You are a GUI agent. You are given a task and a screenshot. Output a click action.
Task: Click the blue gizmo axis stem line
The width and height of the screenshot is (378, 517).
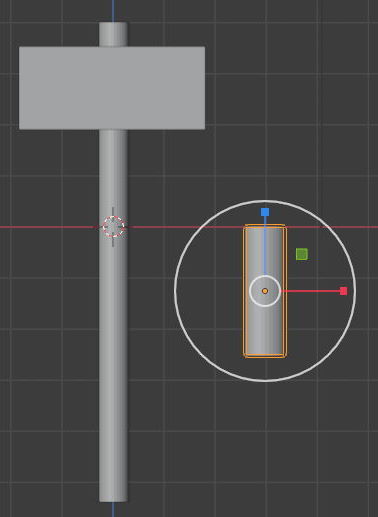point(265,246)
